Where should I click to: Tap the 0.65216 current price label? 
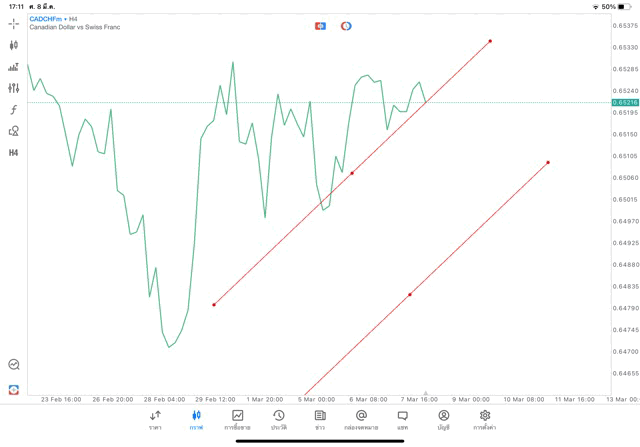(626, 102)
